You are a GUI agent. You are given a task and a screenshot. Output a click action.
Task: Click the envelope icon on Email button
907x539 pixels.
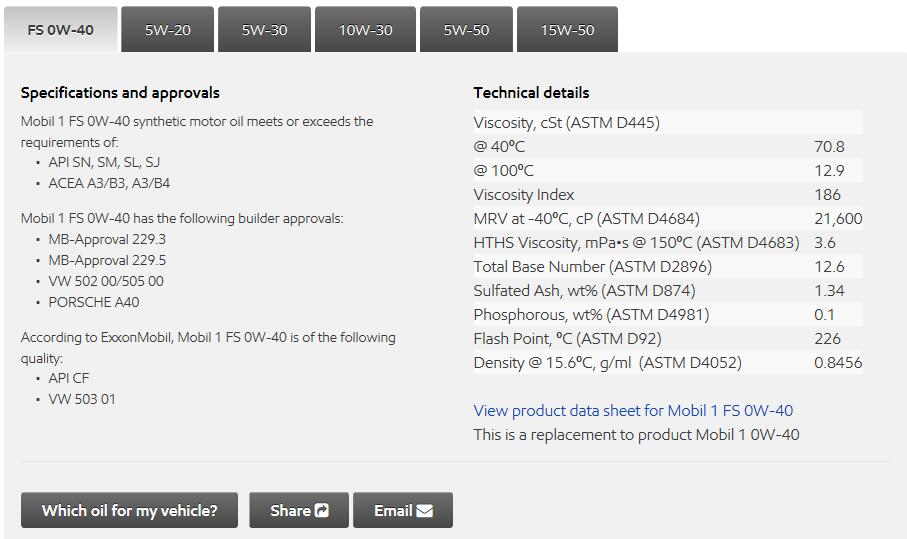click(425, 511)
